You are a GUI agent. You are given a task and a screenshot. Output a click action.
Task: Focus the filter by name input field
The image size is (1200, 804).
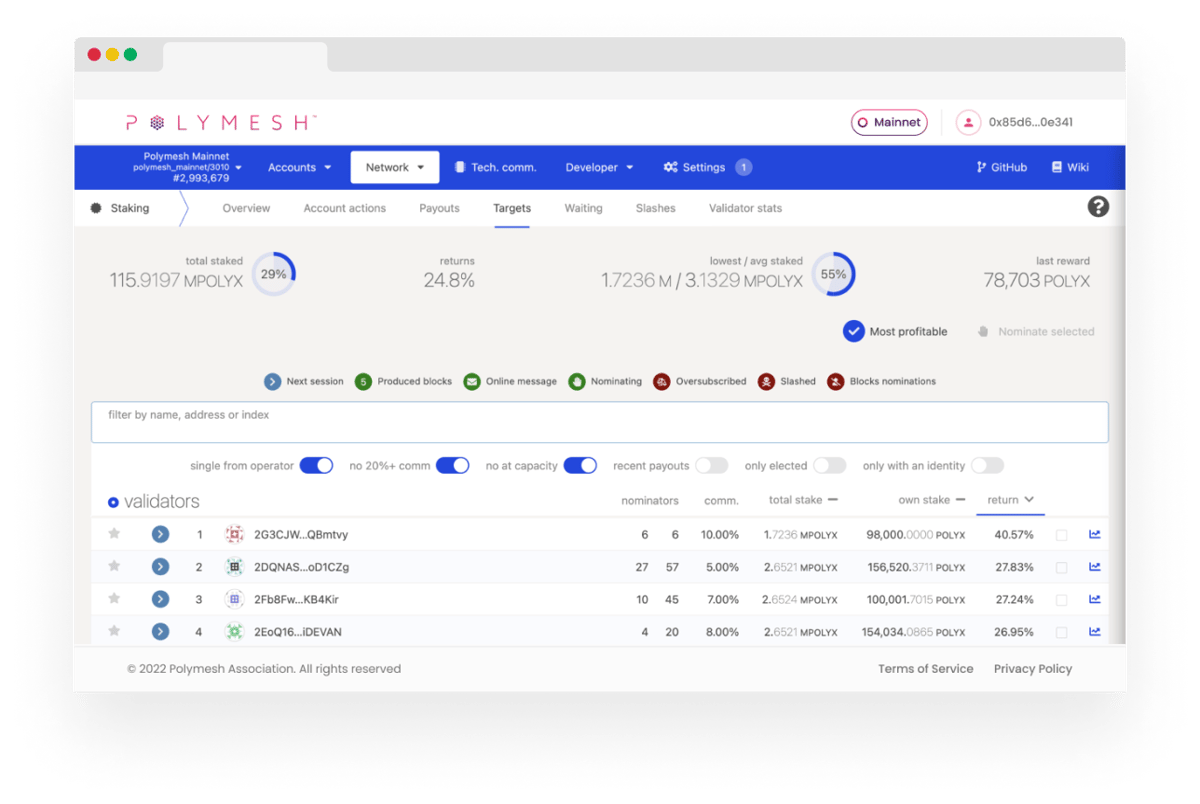tap(600, 422)
